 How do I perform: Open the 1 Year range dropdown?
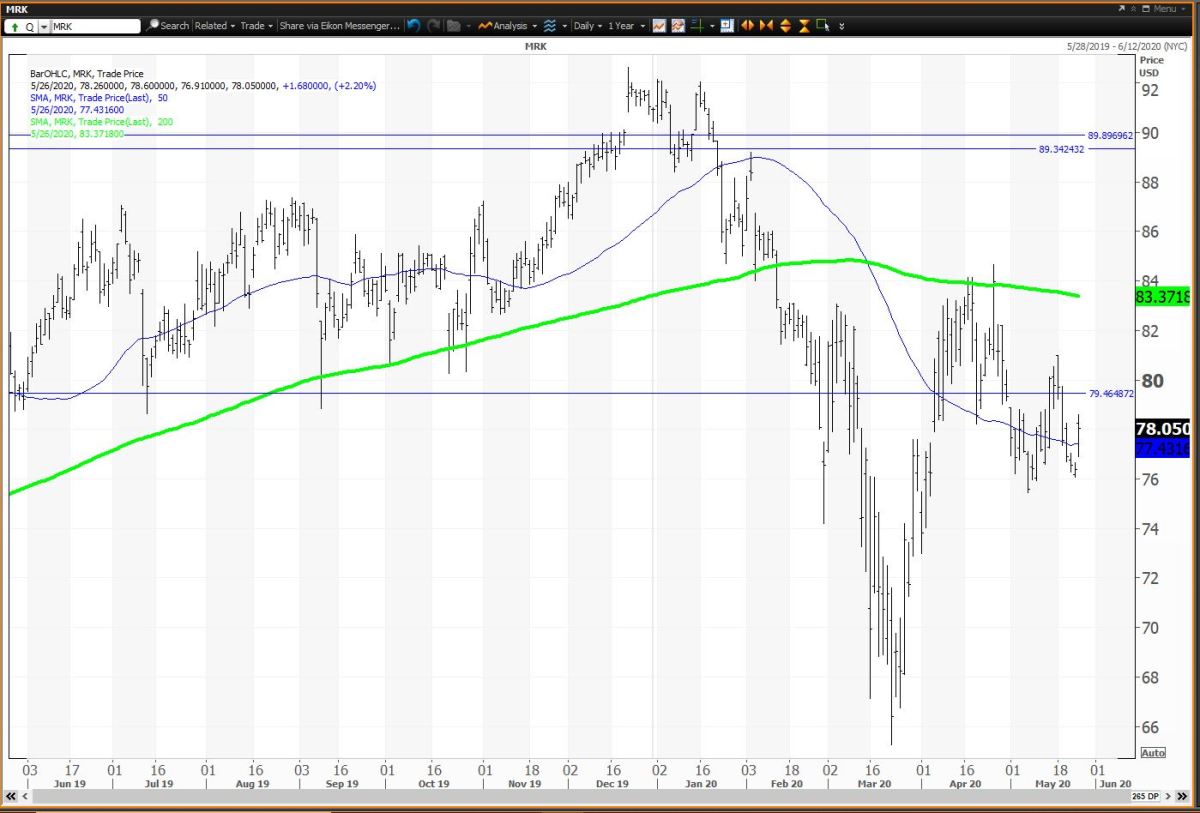click(626, 25)
